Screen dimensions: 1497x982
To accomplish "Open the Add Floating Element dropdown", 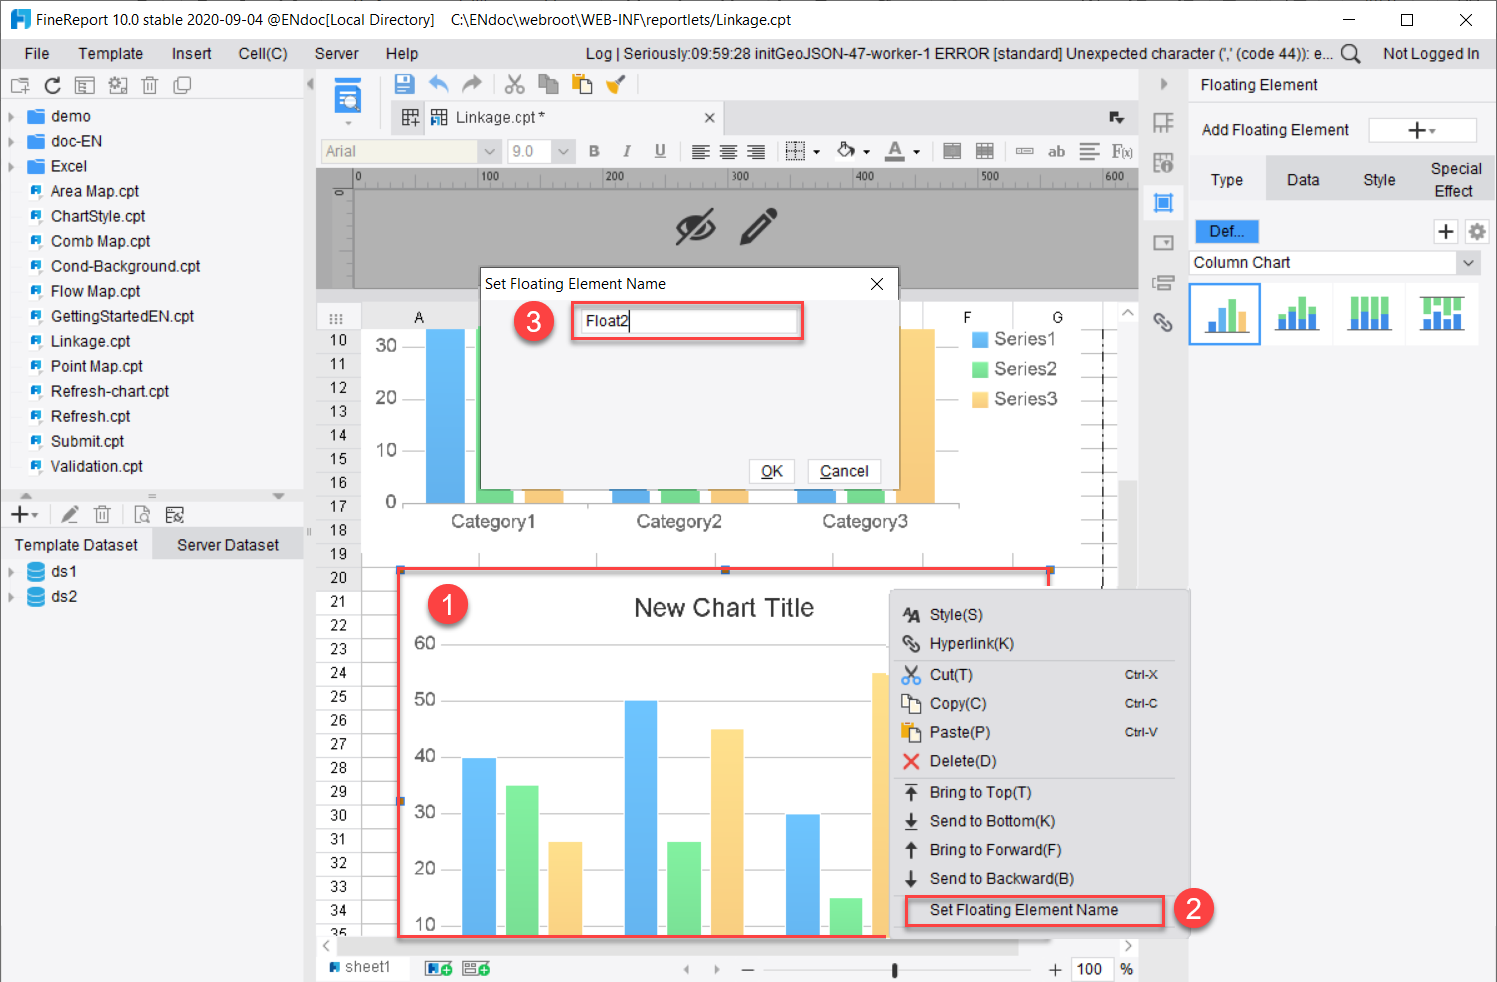I will (1422, 130).
